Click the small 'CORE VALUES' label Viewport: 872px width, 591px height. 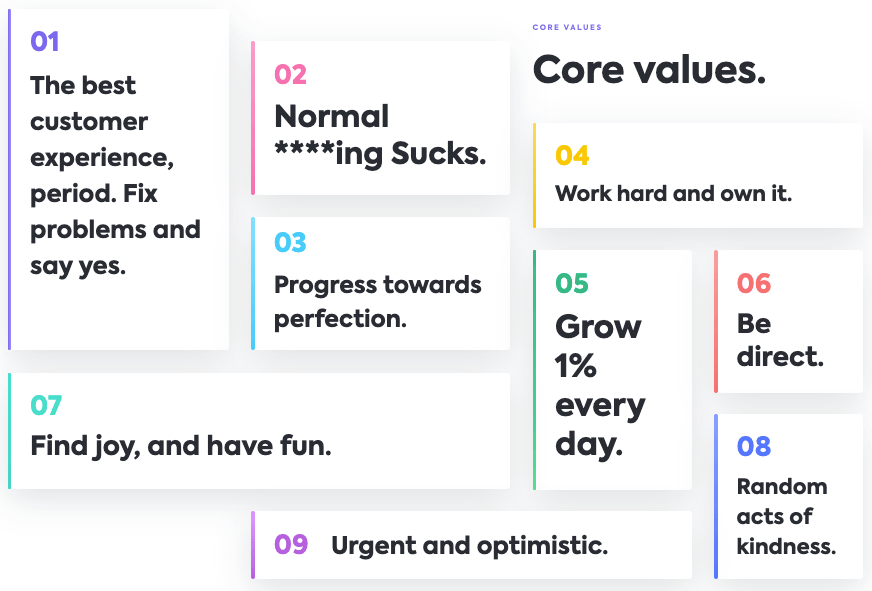point(567,27)
